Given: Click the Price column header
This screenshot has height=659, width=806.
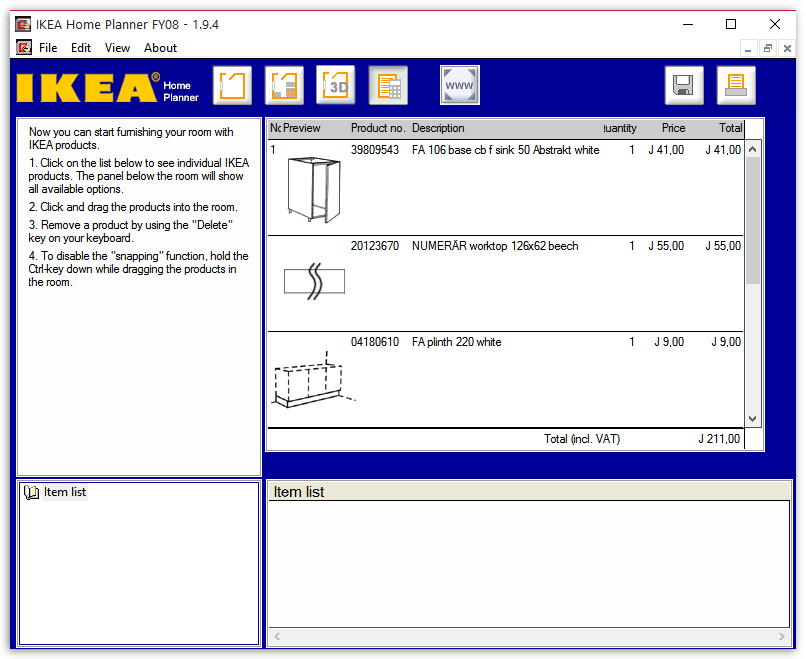Looking at the screenshot, I should 673,128.
